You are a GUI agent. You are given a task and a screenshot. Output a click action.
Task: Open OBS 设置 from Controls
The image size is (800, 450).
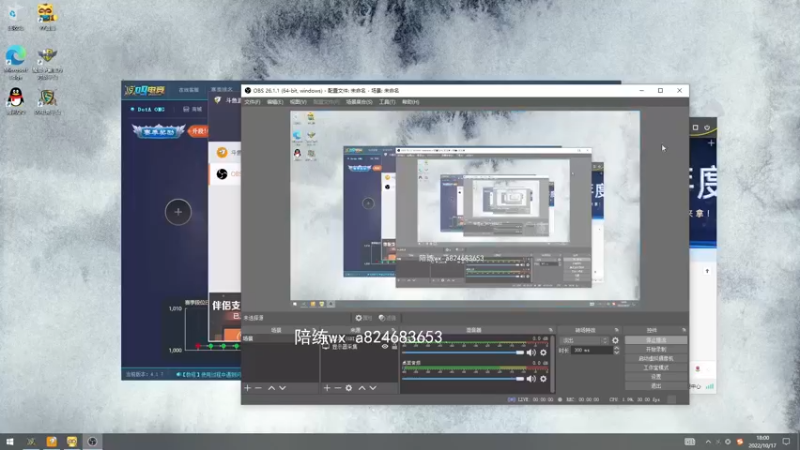(656, 377)
